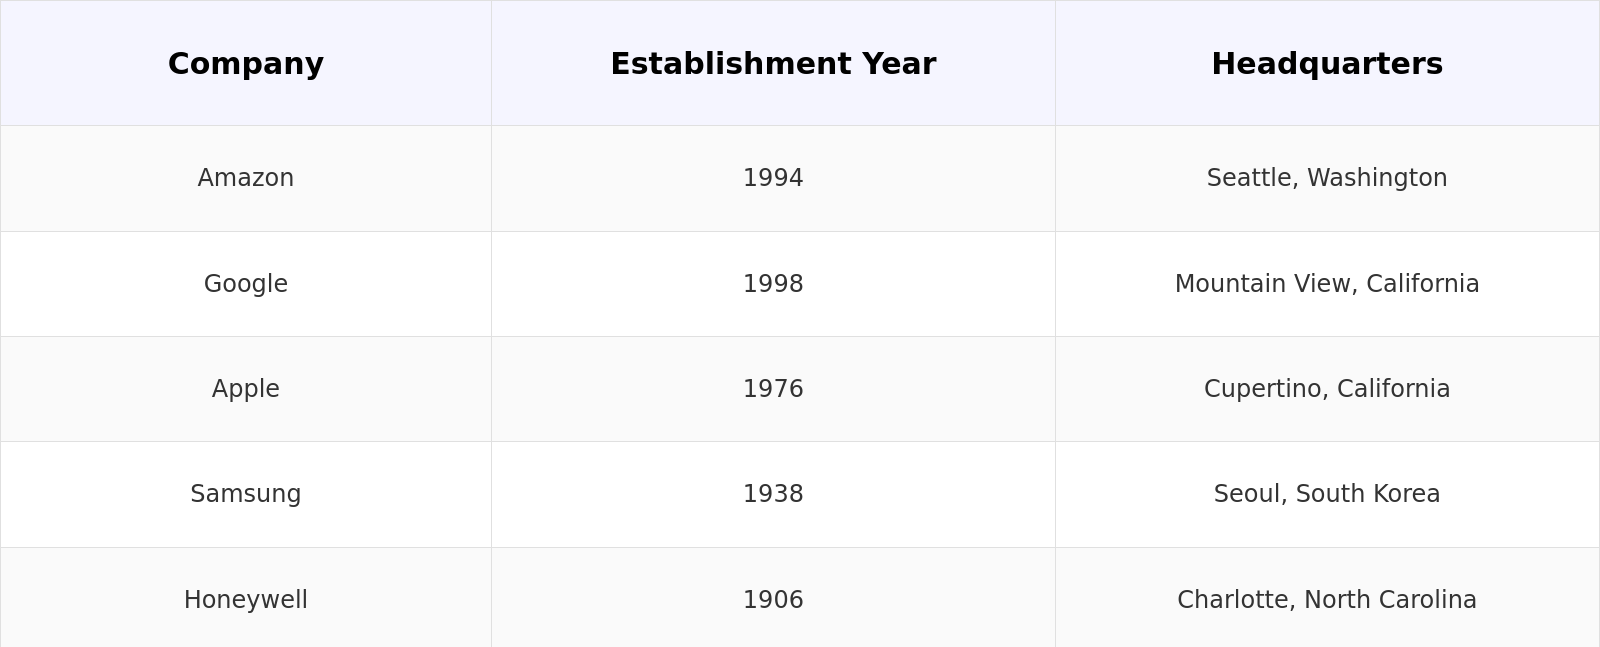Click the 1994 establishment year cell

(x=773, y=178)
